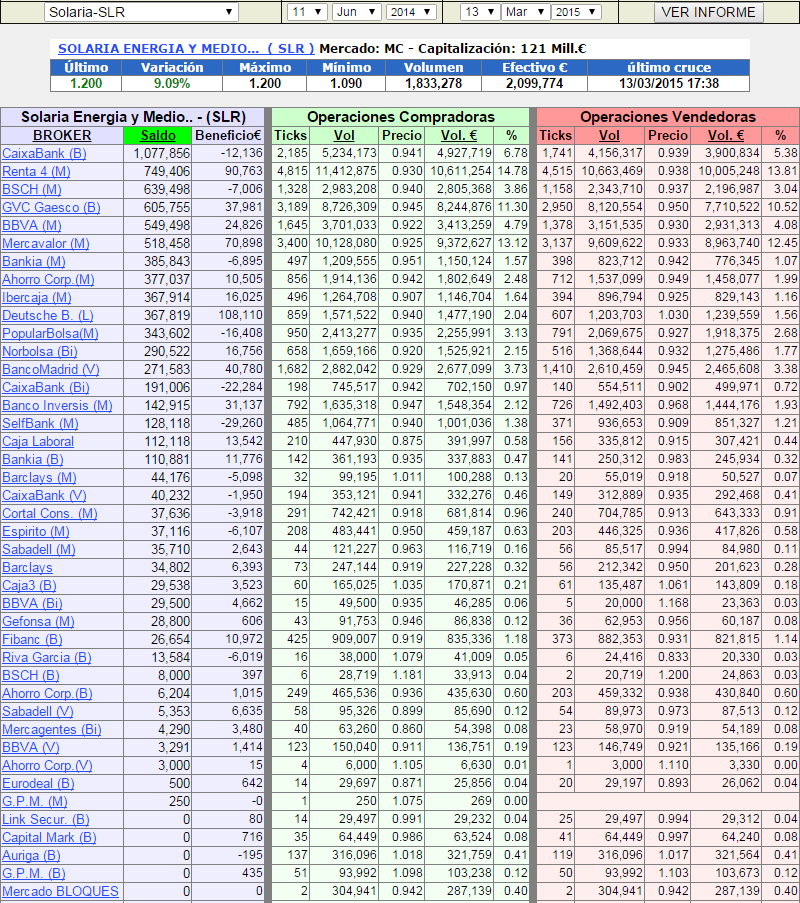Open the SOLARIA ENERGIA Y MEDIO (SLR) link
The width and height of the screenshot is (800, 903).
(x=186, y=48)
